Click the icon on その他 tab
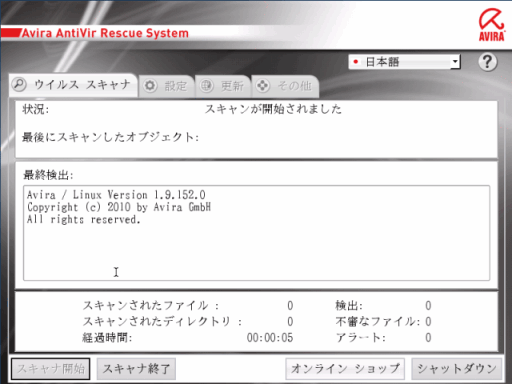This screenshot has height=384, width=512. coord(263,86)
